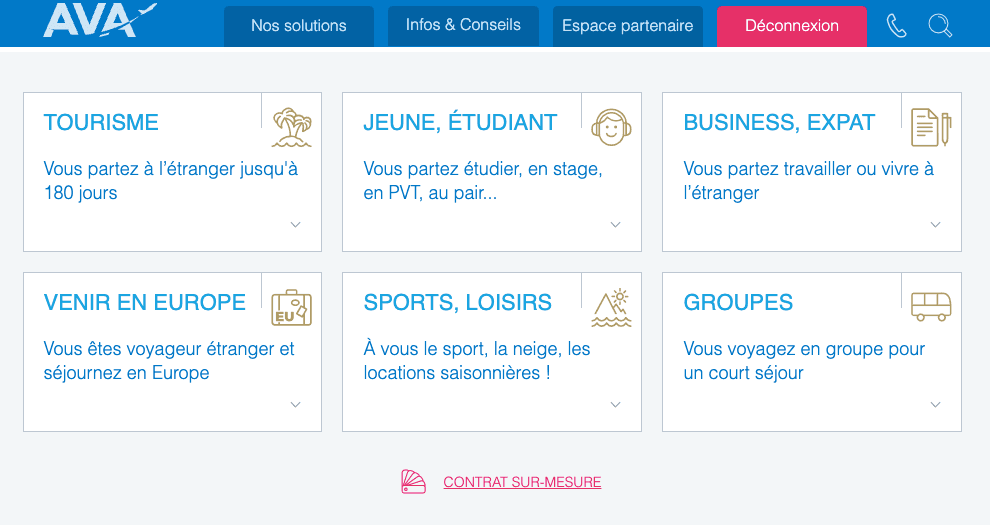Screen dimensions: 990x527
Task: Click the student with headphones icon
Action: click(611, 127)
